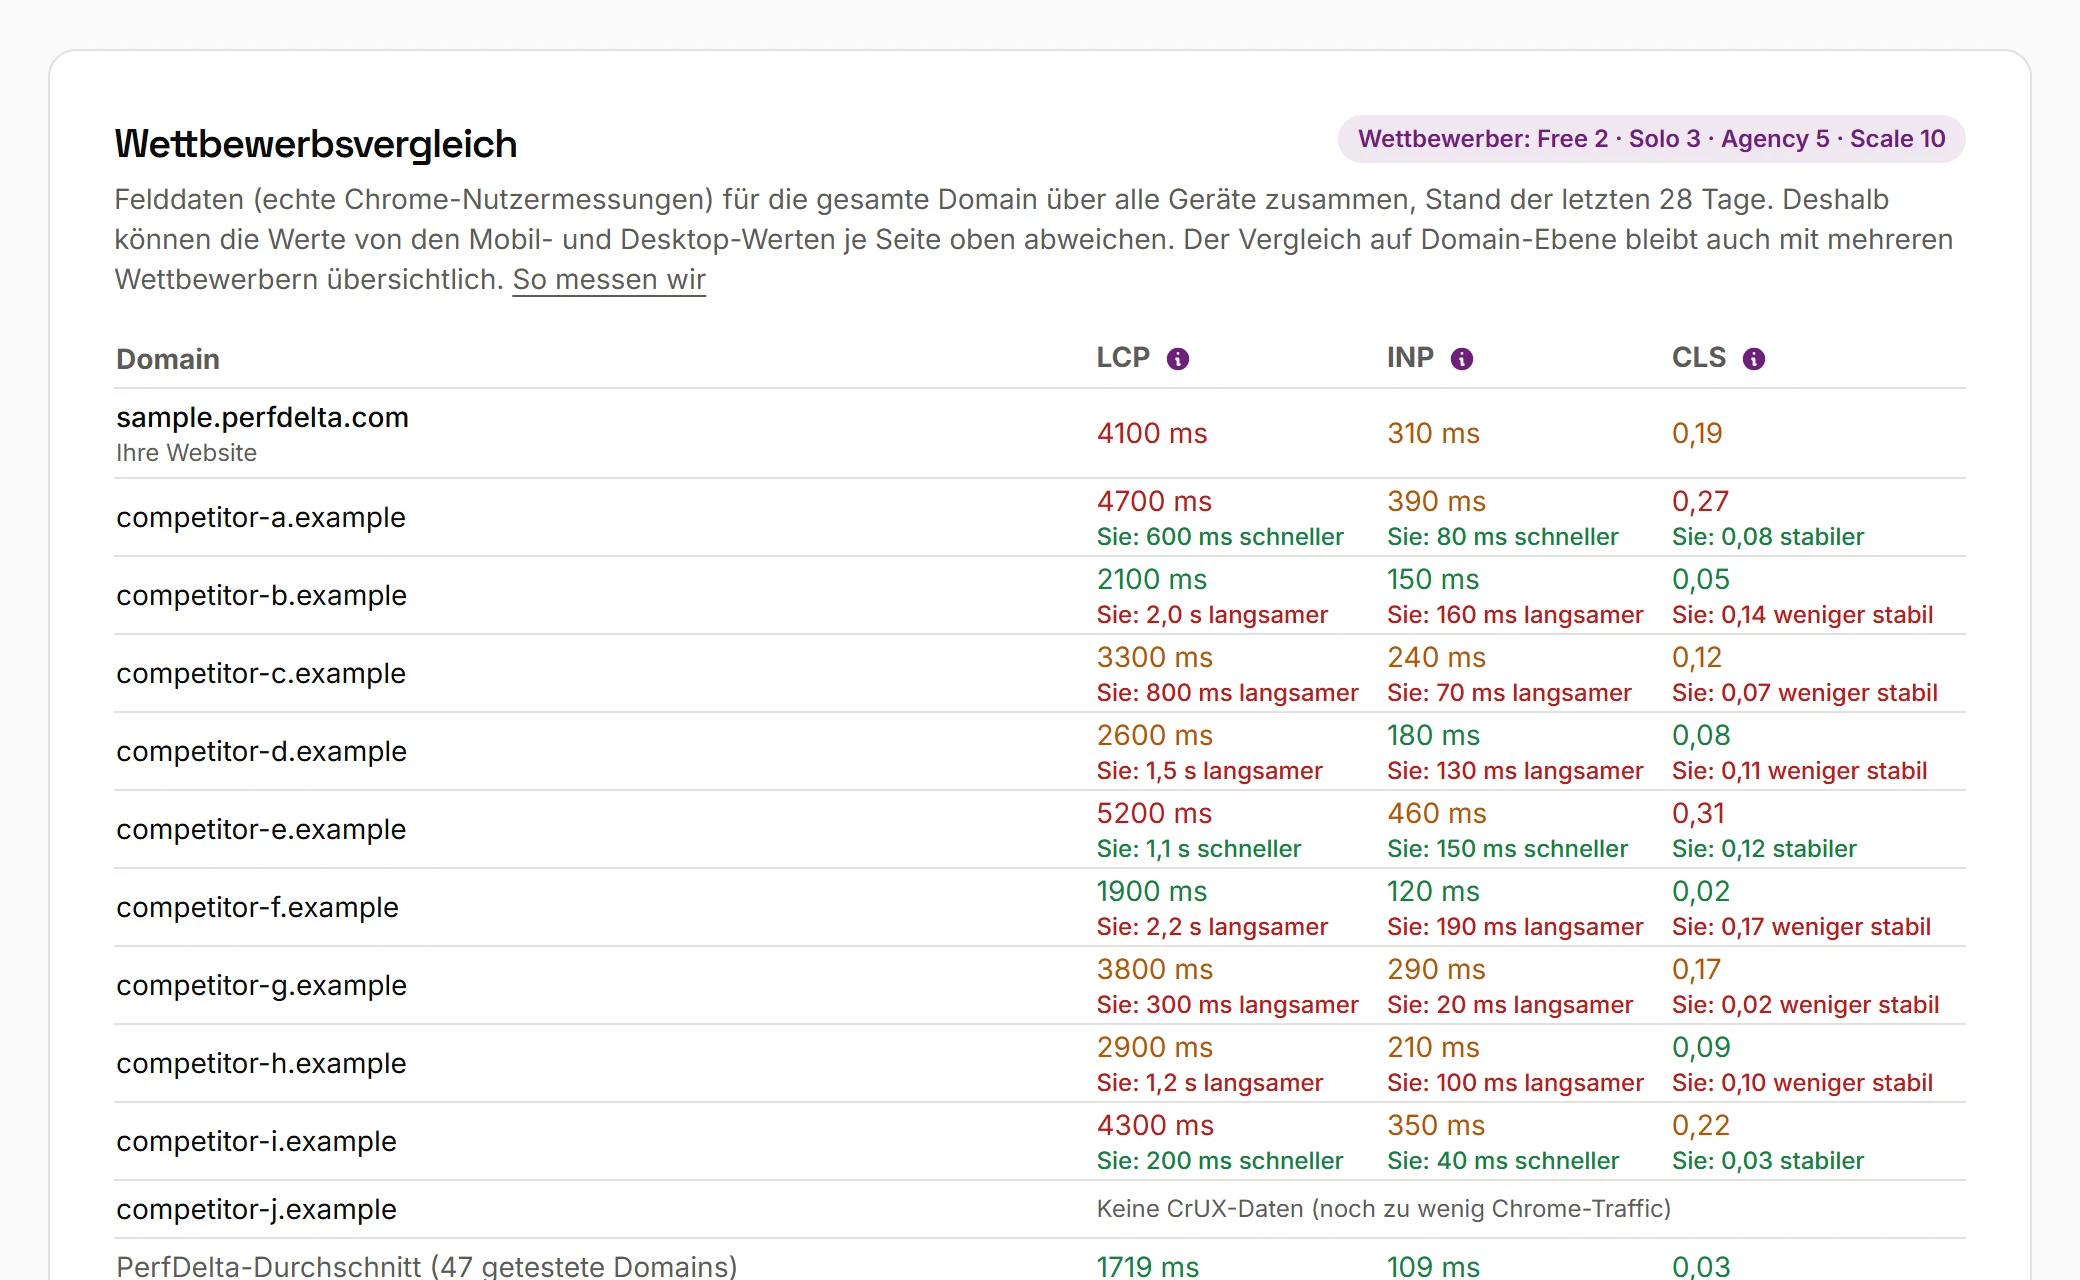Select competitor-e.example domain

tap(261, 829)
